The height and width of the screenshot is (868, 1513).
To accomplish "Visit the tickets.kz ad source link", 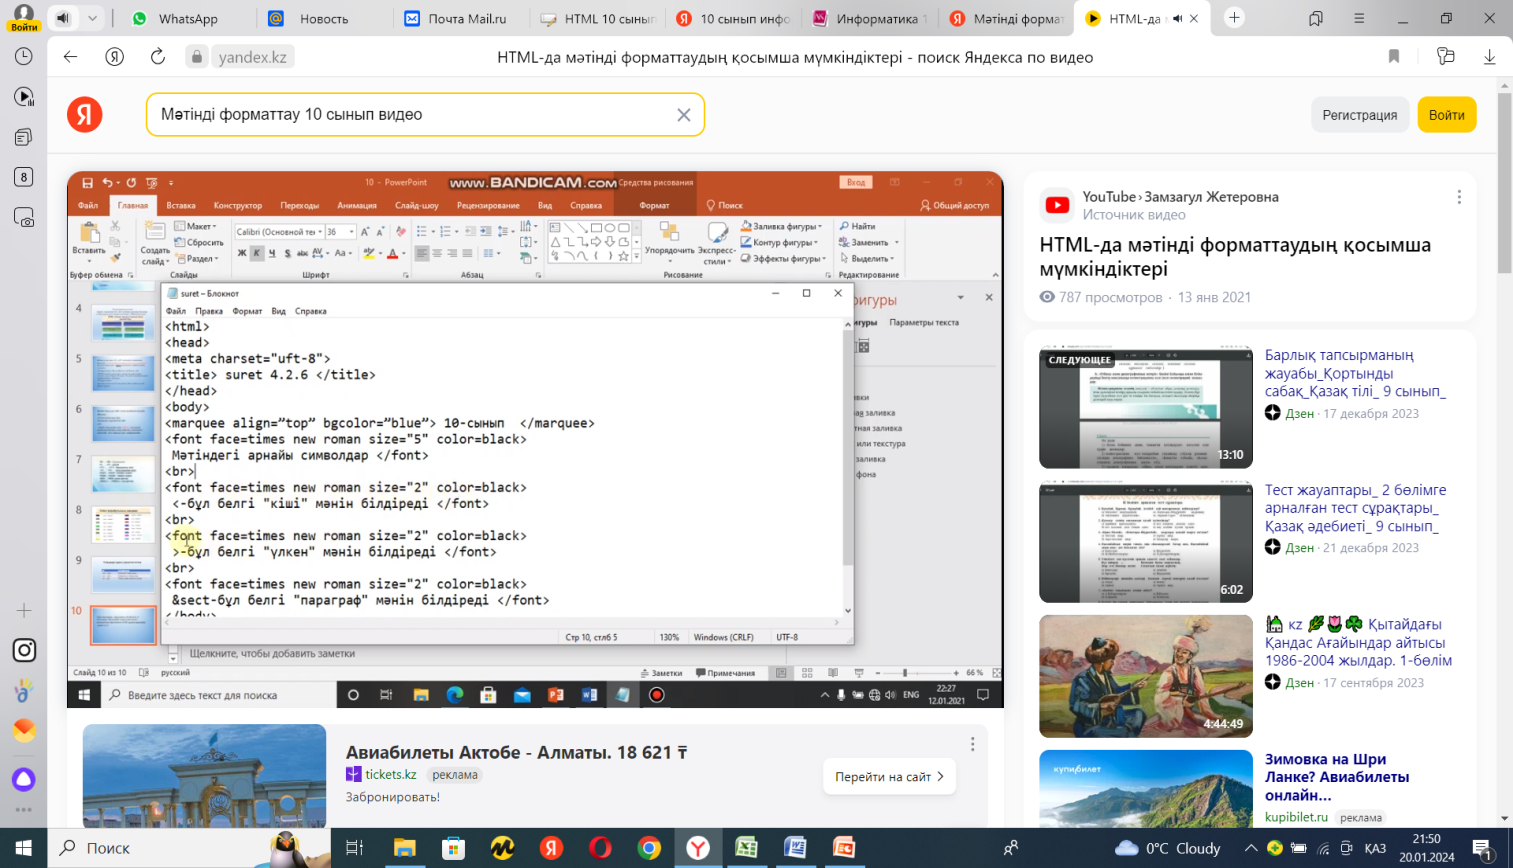I will pos(390,774).
